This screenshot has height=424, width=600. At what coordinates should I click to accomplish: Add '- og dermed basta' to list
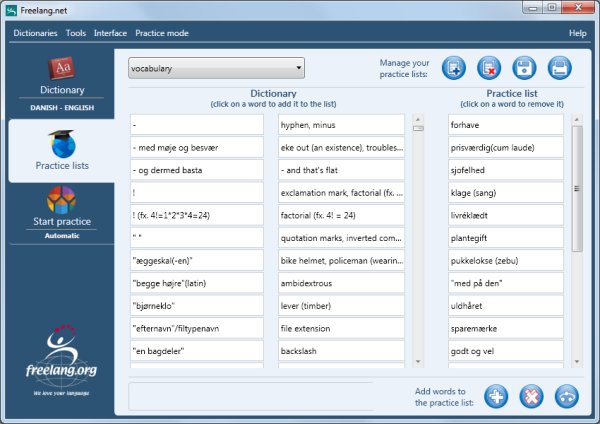[x=197, y=170]
